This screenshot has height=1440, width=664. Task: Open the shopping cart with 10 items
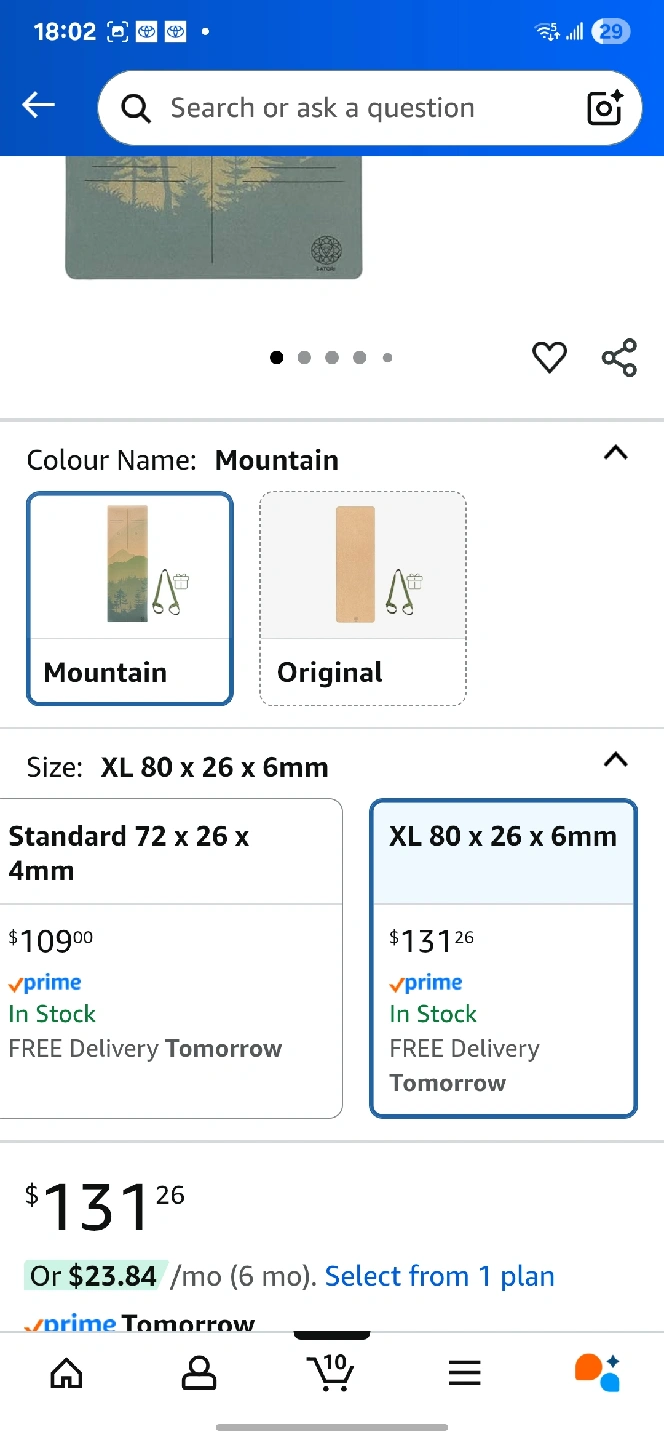click(330, 1372)
